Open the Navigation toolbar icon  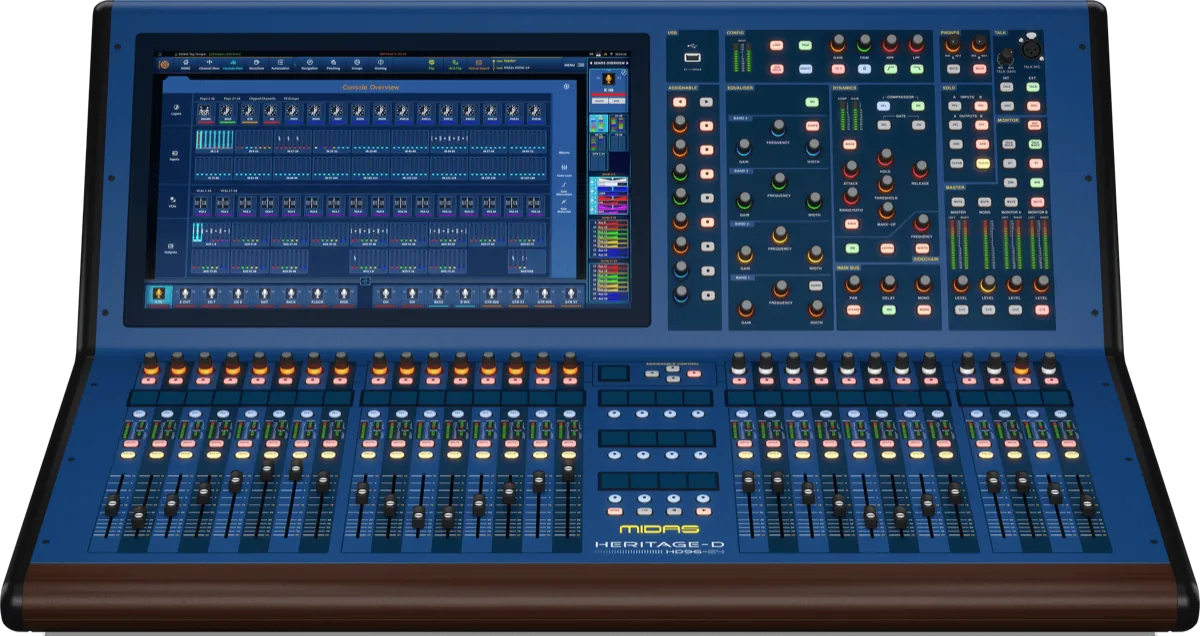[x=309, y=62]
